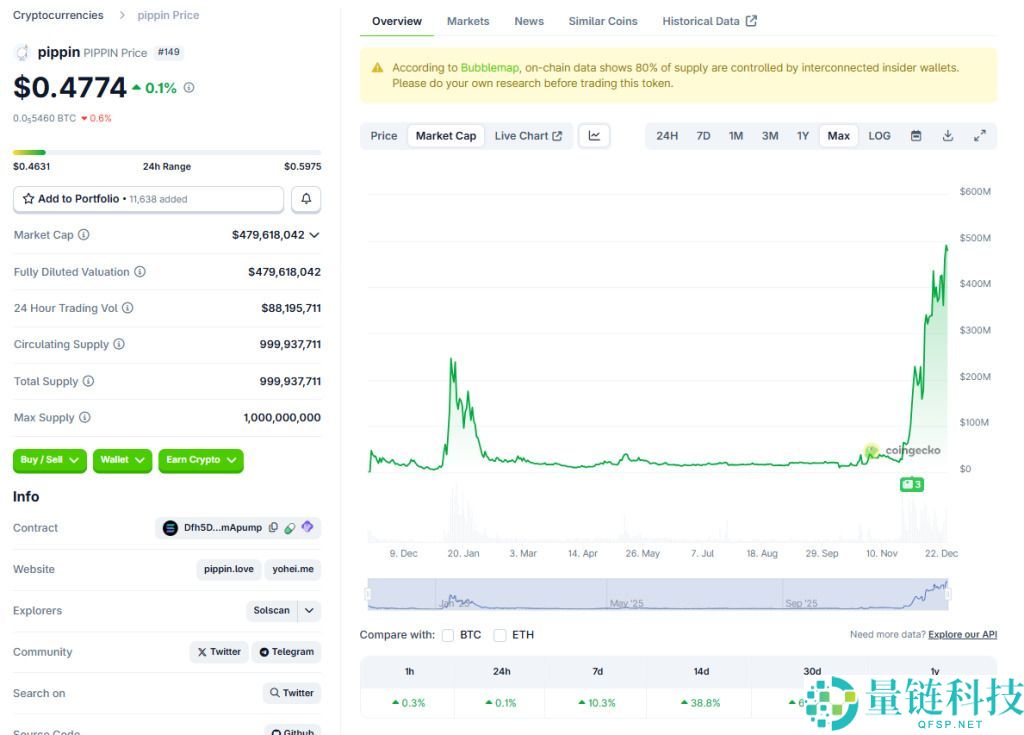Screen dimensions: 1024x735
Task: Open the Fully Diluted Valuation info icon
Action: click(x=140, y=272)
